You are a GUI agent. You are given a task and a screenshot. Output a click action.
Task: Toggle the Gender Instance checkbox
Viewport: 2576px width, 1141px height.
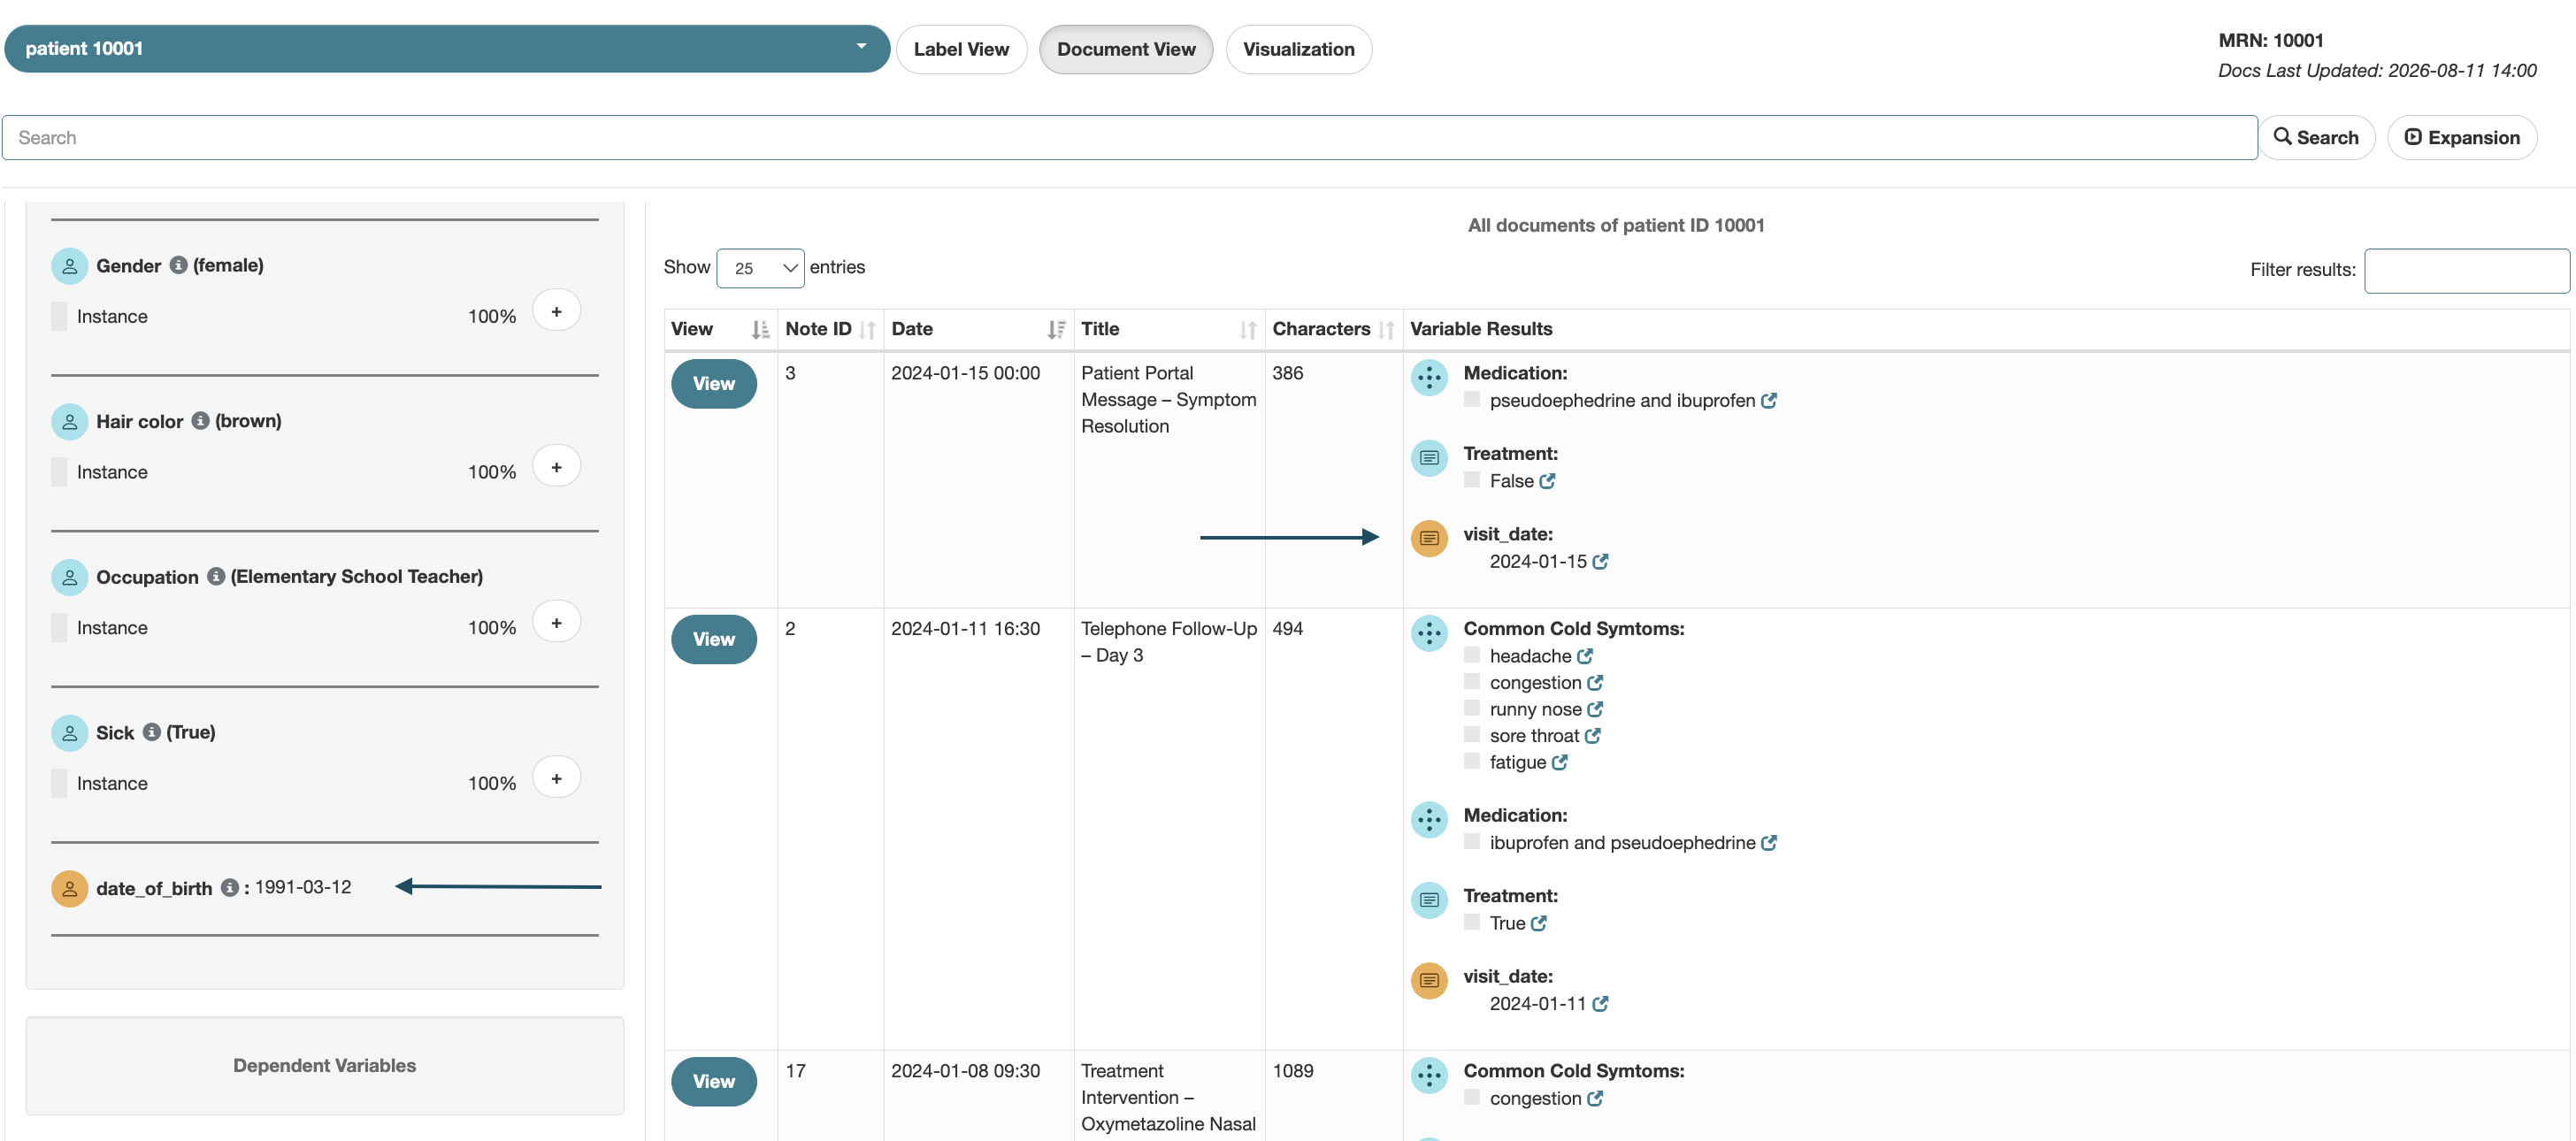coord(59,316)
